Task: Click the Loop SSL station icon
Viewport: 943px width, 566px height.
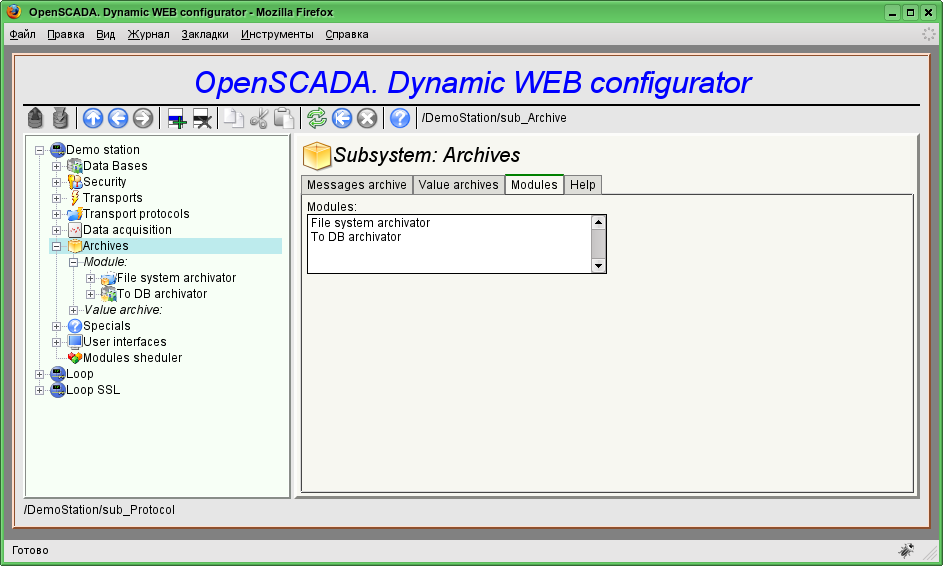Action: pos(58,390)
